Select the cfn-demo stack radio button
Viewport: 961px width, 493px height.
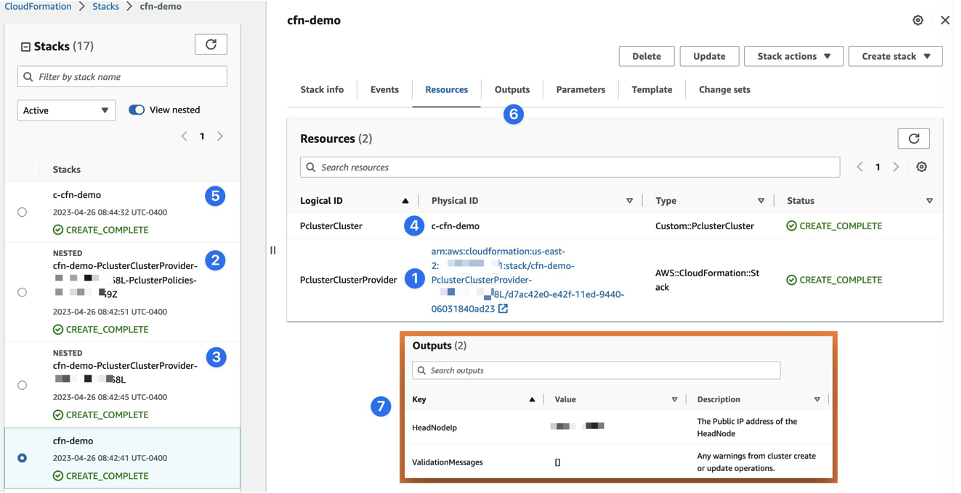click(22, 458)
